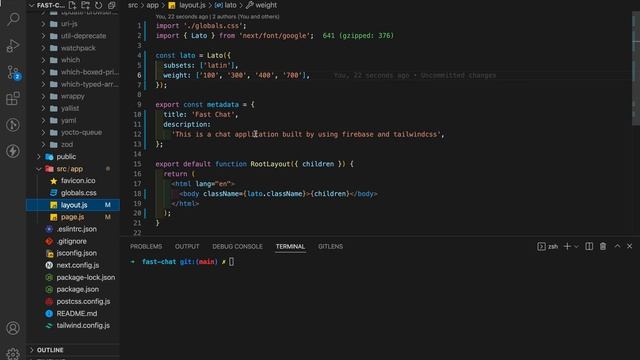This screenshot has width=640, height=360.
Task: Collapse the FAST-C project root folder
Action: pos(47,5)
